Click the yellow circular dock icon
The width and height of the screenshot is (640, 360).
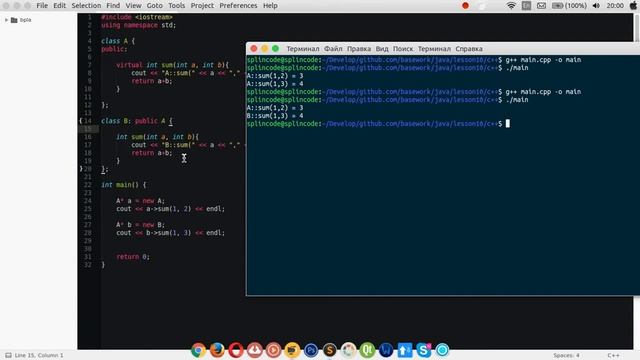[292, 350]
